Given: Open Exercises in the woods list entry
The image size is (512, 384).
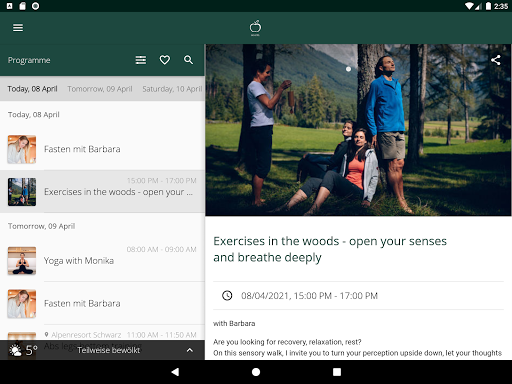Looking at the screenshot, I should 102,192.
